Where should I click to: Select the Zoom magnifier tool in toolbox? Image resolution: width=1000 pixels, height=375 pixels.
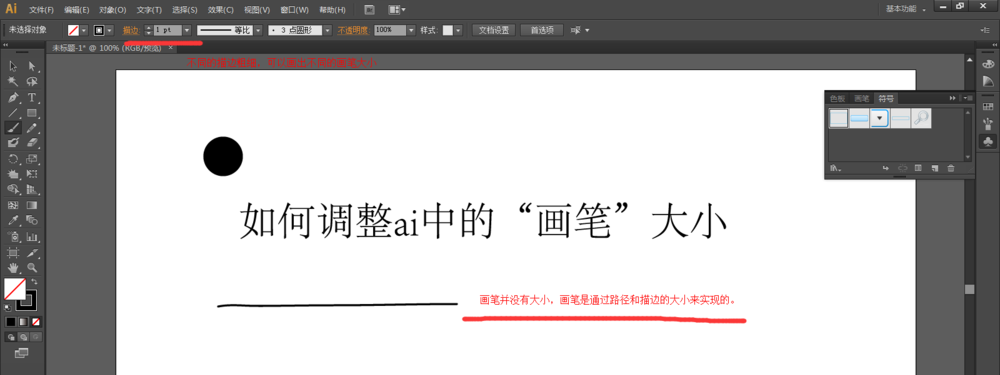tap(32, 268)
